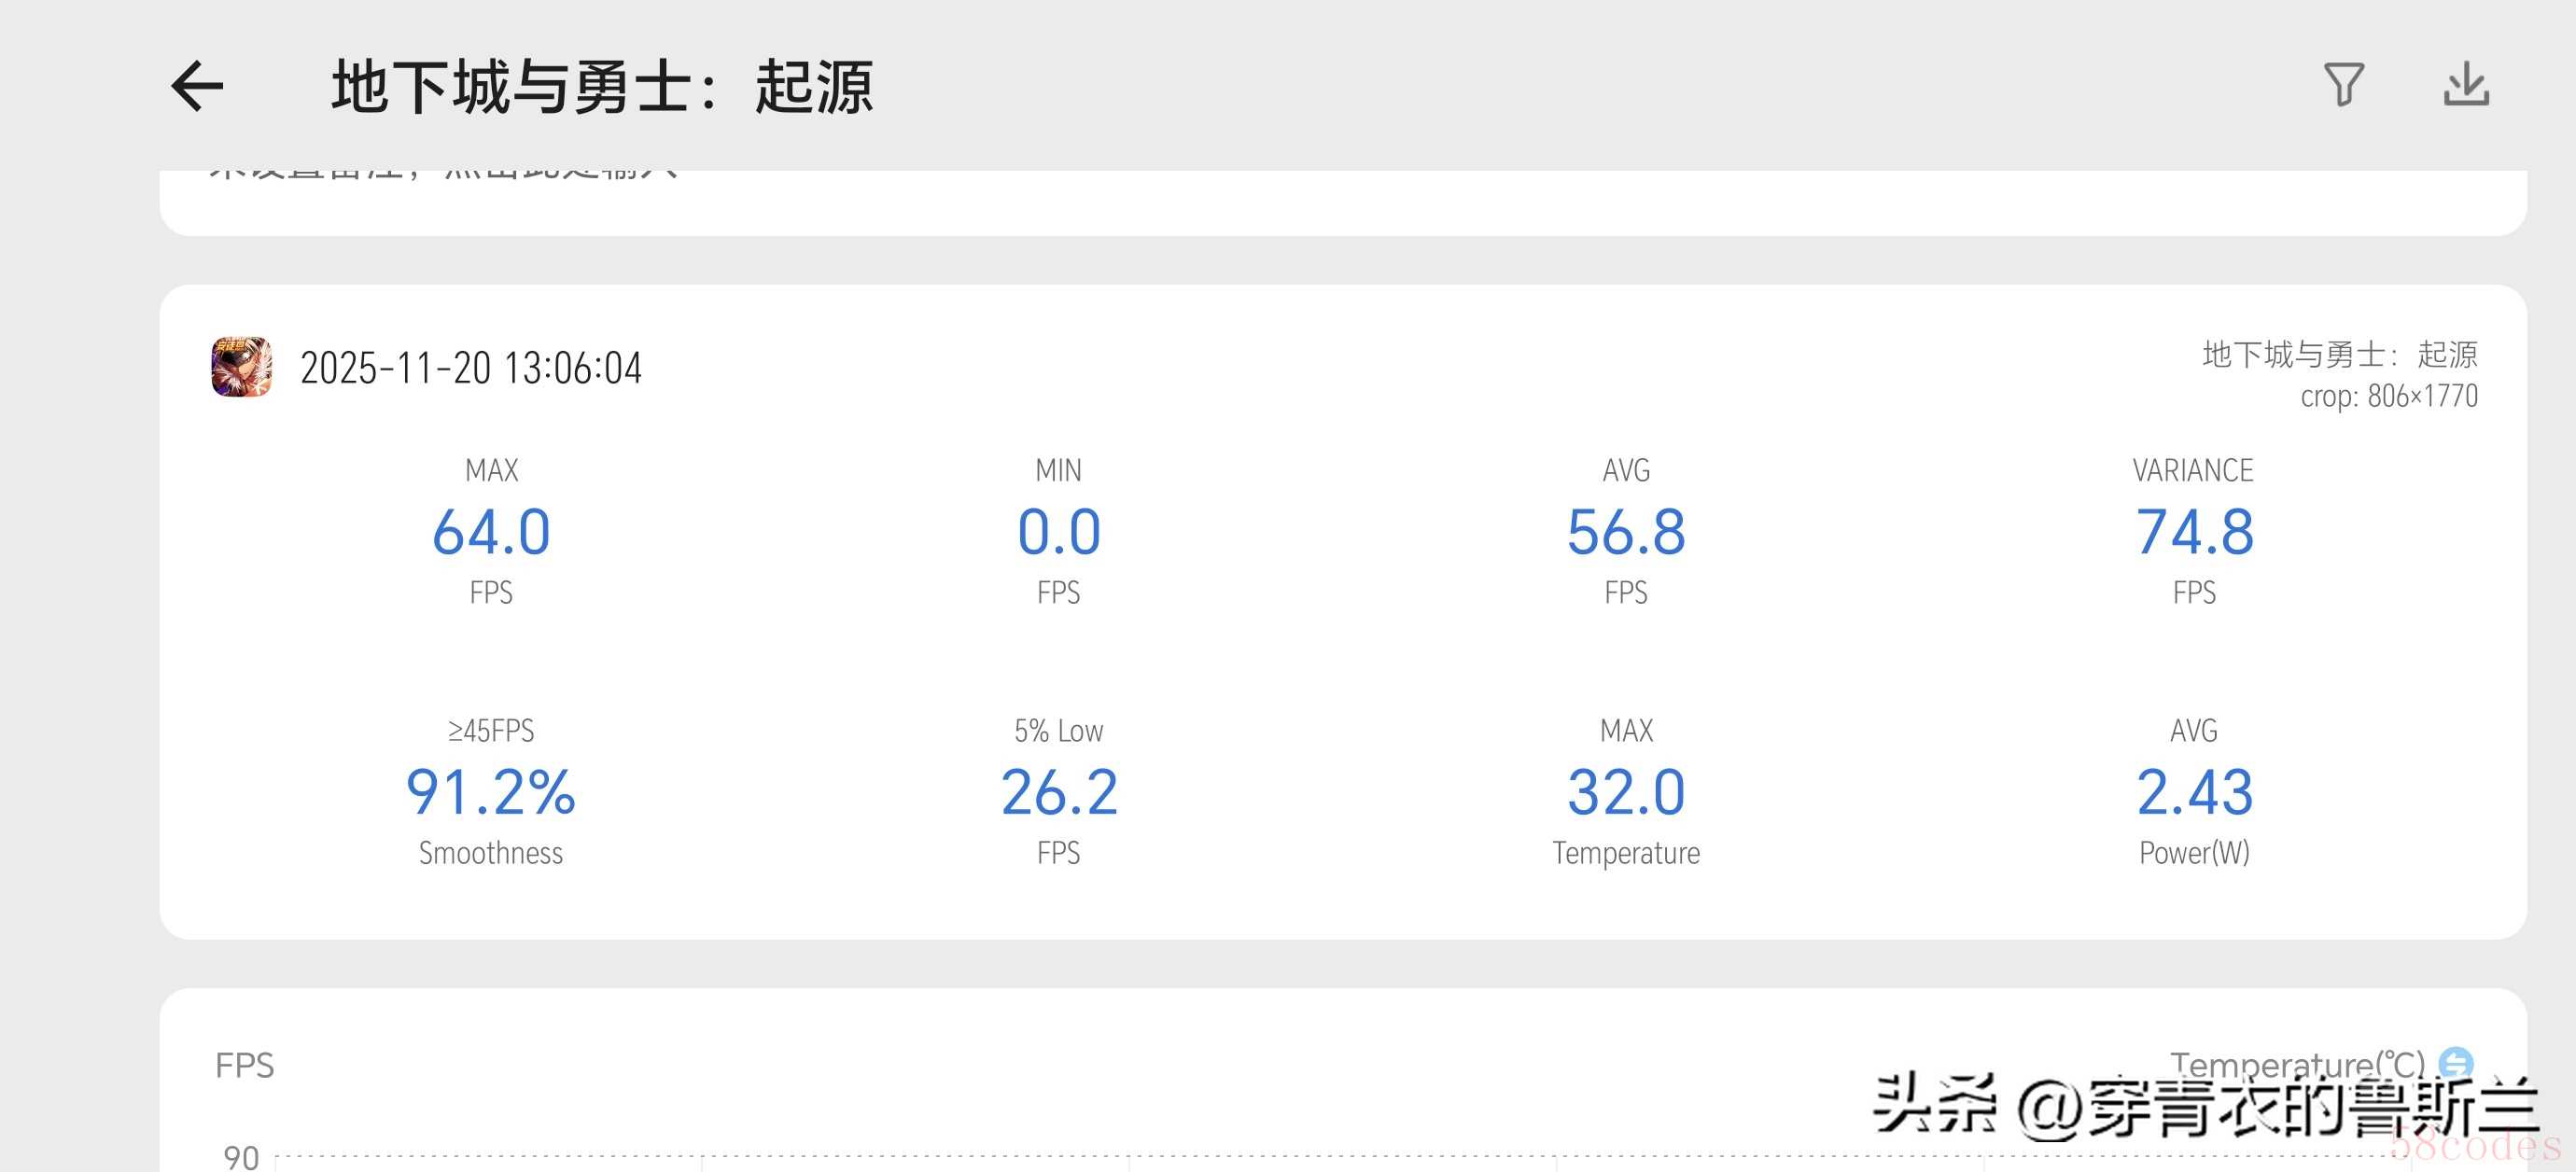This screenshot has height=1172, width=2576.
Task: Tap the MAX 32.0 Temperature stat
Action: [1626, 792]
